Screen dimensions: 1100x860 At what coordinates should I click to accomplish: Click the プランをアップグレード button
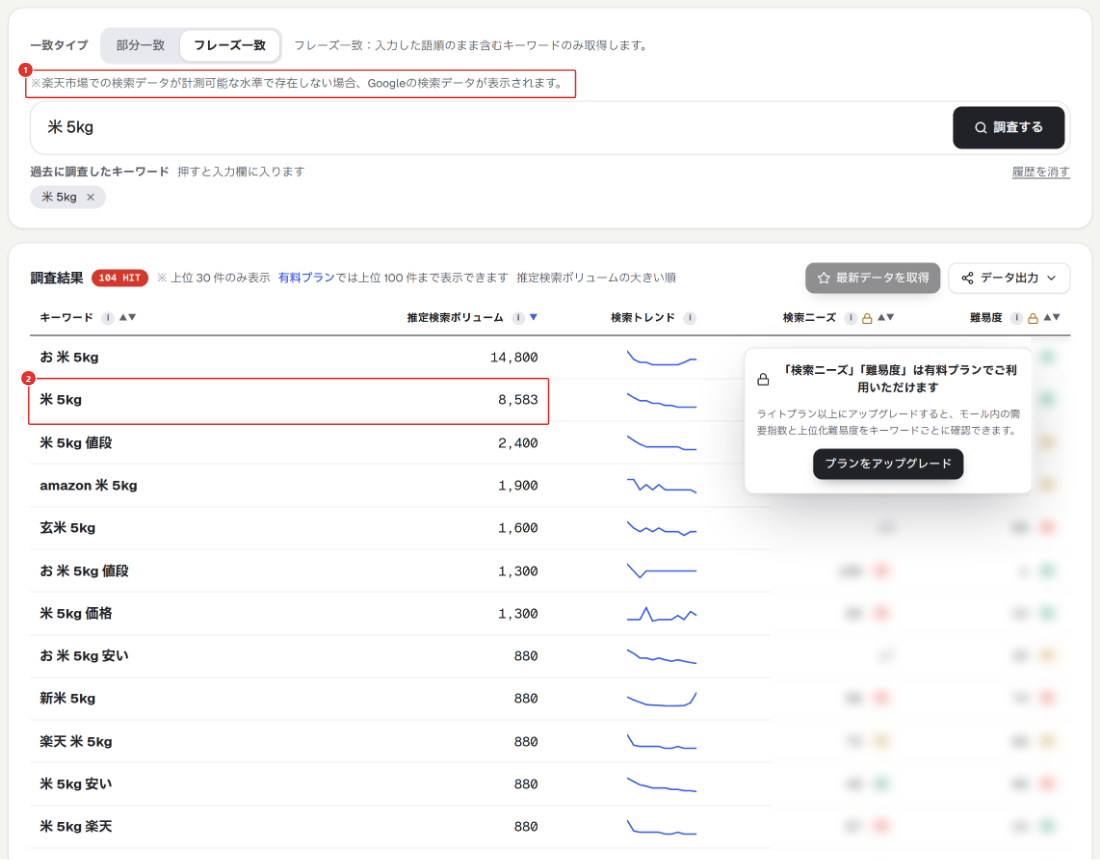click(888, 464)
